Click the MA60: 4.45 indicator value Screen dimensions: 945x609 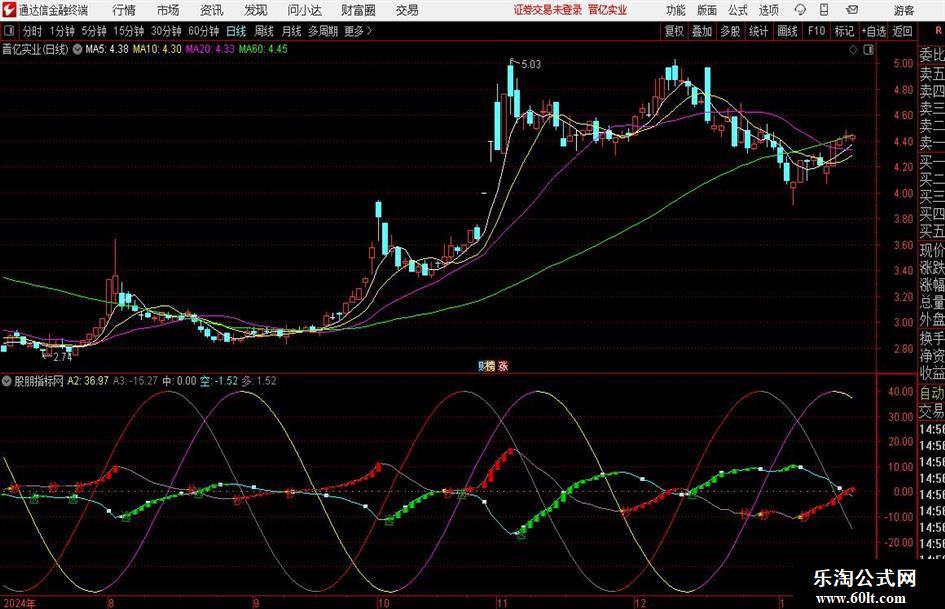click(263, 49)
